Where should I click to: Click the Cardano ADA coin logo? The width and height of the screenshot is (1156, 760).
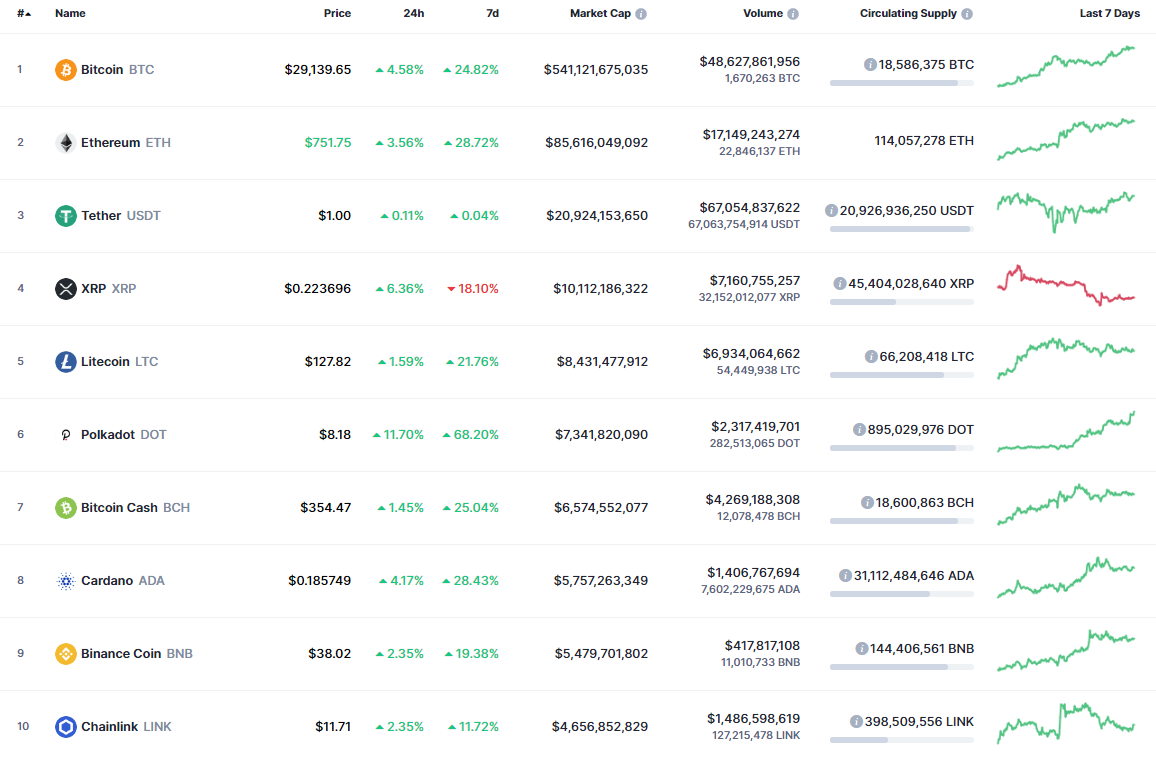(x=65, y=580)
